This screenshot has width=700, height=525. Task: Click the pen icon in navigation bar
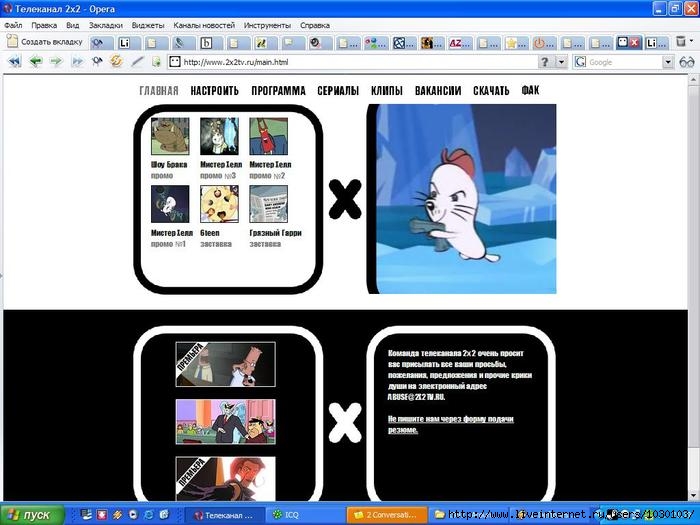click(x=137, y=61)
